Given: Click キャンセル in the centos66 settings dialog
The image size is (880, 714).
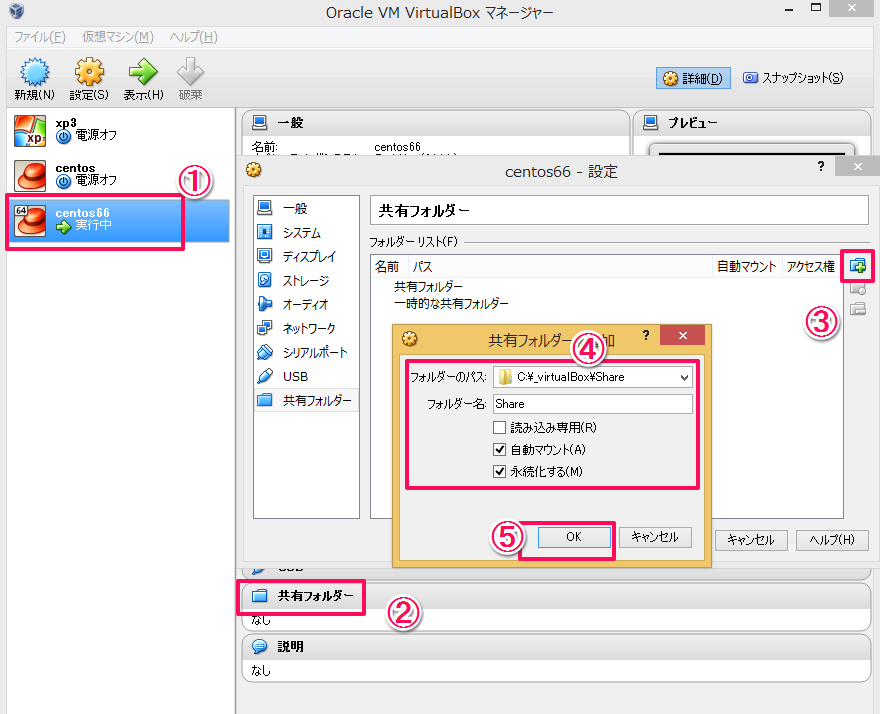Looking at the screenshot, I should pos(751,540).
